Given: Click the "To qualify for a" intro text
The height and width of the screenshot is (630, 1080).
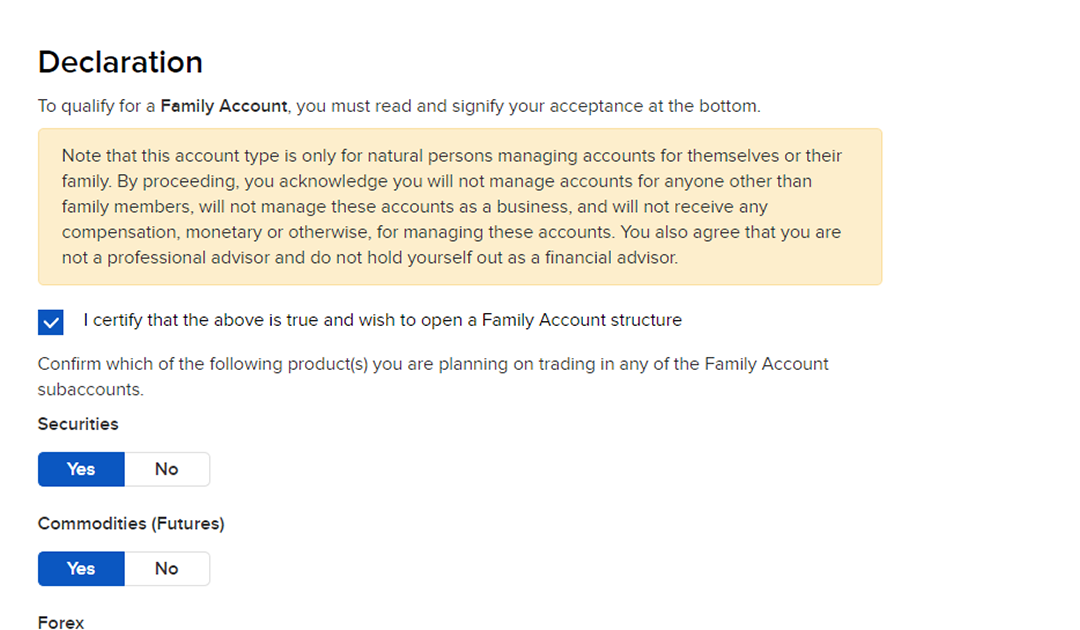Looking at the screenshot, I should (97, 105).
